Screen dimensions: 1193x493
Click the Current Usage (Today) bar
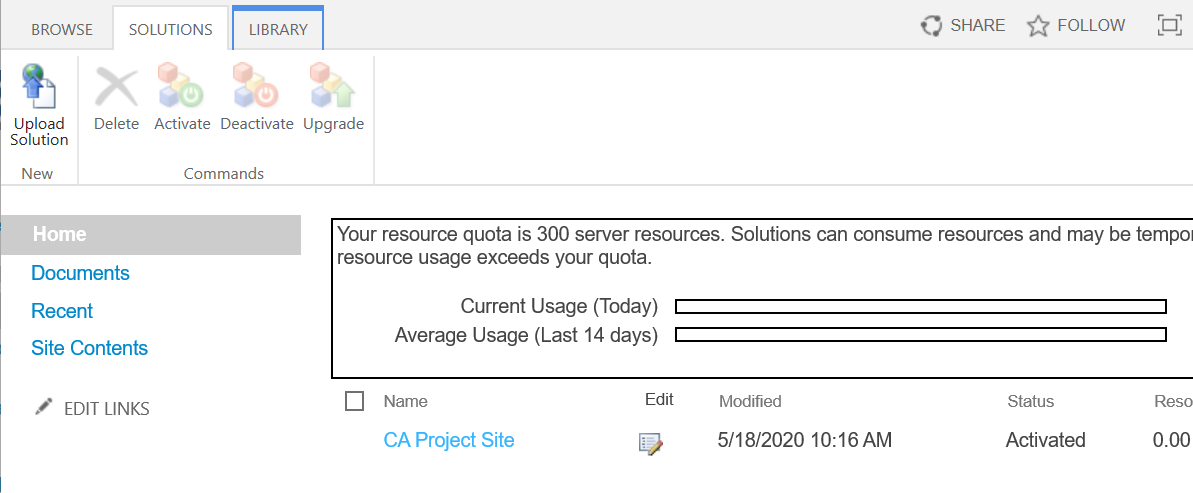(921, 307)
